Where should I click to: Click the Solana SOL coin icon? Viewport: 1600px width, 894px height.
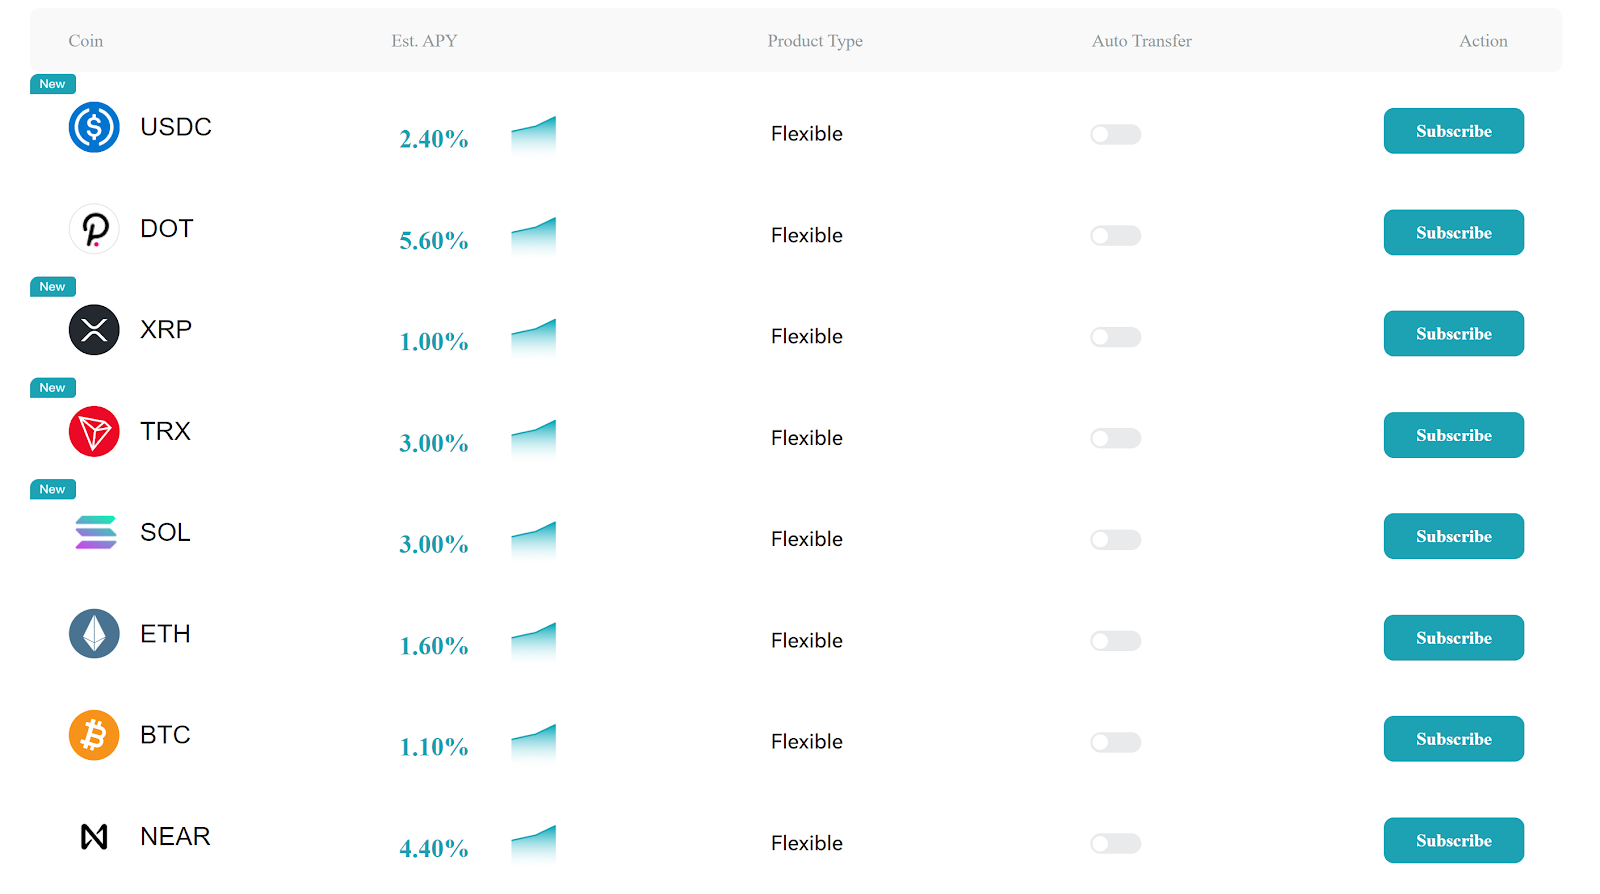[95, 533]
